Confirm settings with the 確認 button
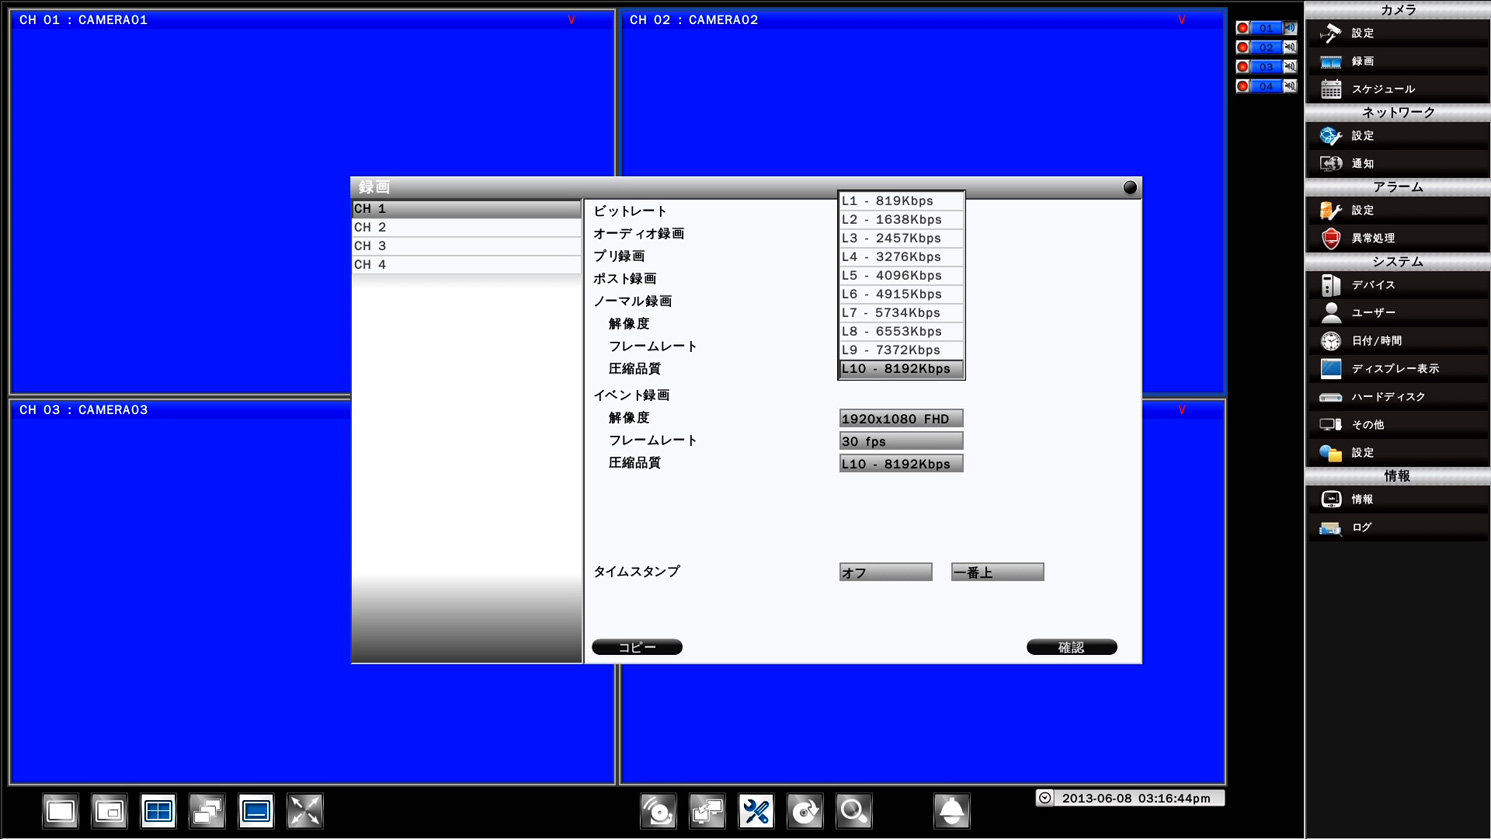 (x=1071, y=646)
